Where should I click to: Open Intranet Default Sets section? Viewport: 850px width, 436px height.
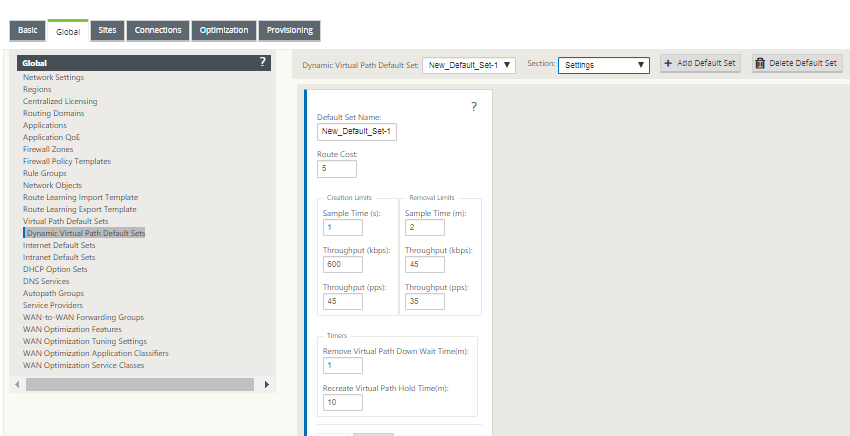coord(59,257)
